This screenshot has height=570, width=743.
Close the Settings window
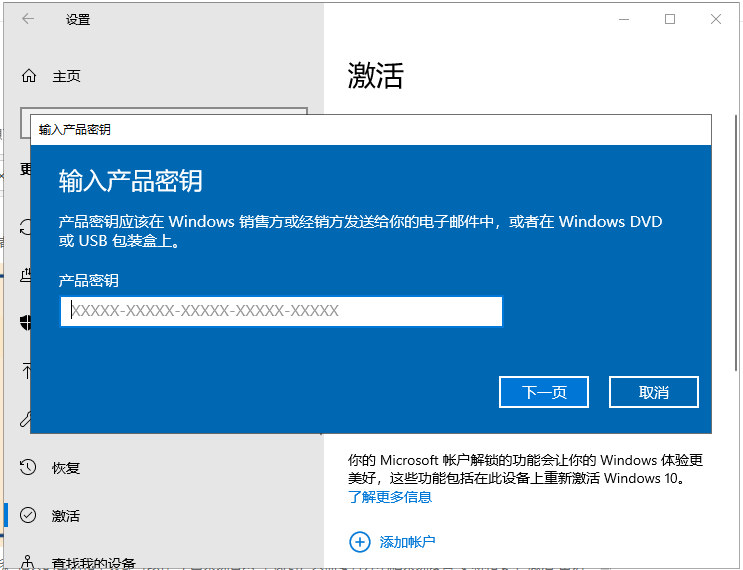[716, 19]
